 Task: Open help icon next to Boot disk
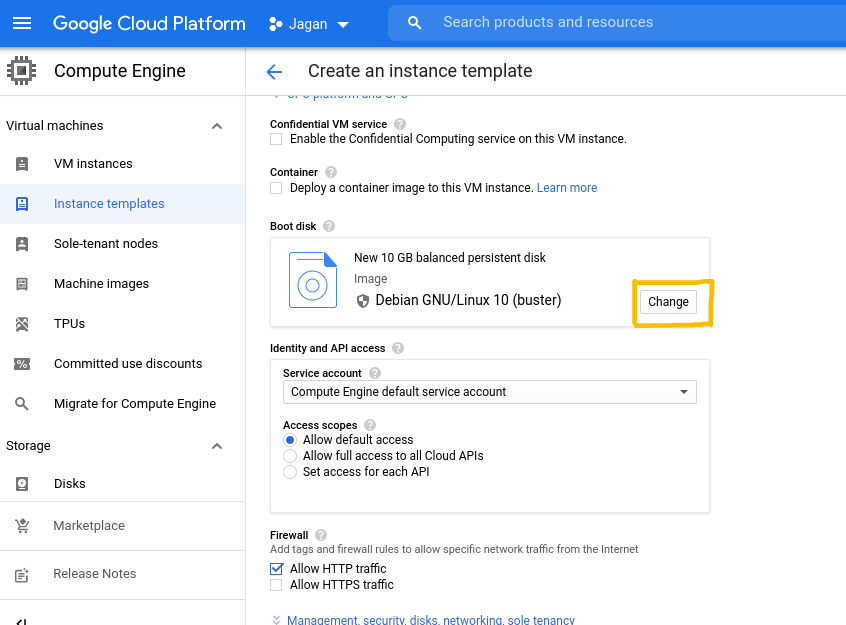point(329,226)
